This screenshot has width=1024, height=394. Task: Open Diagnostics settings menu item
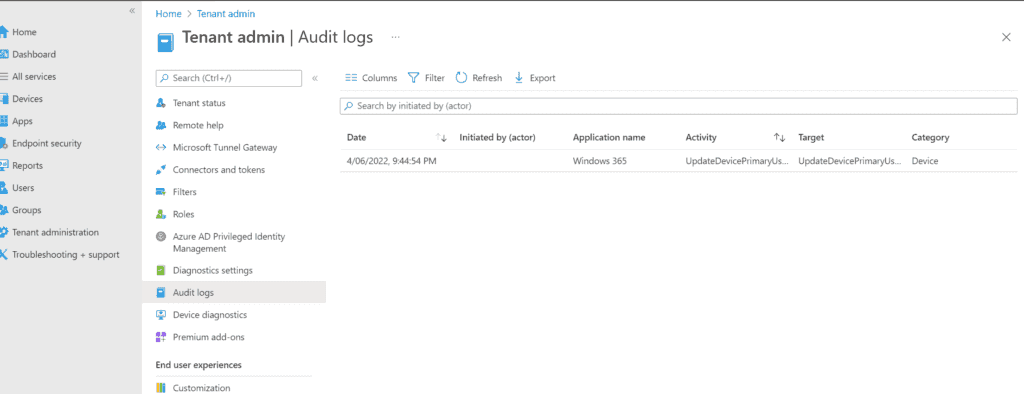tap(213, 271)
